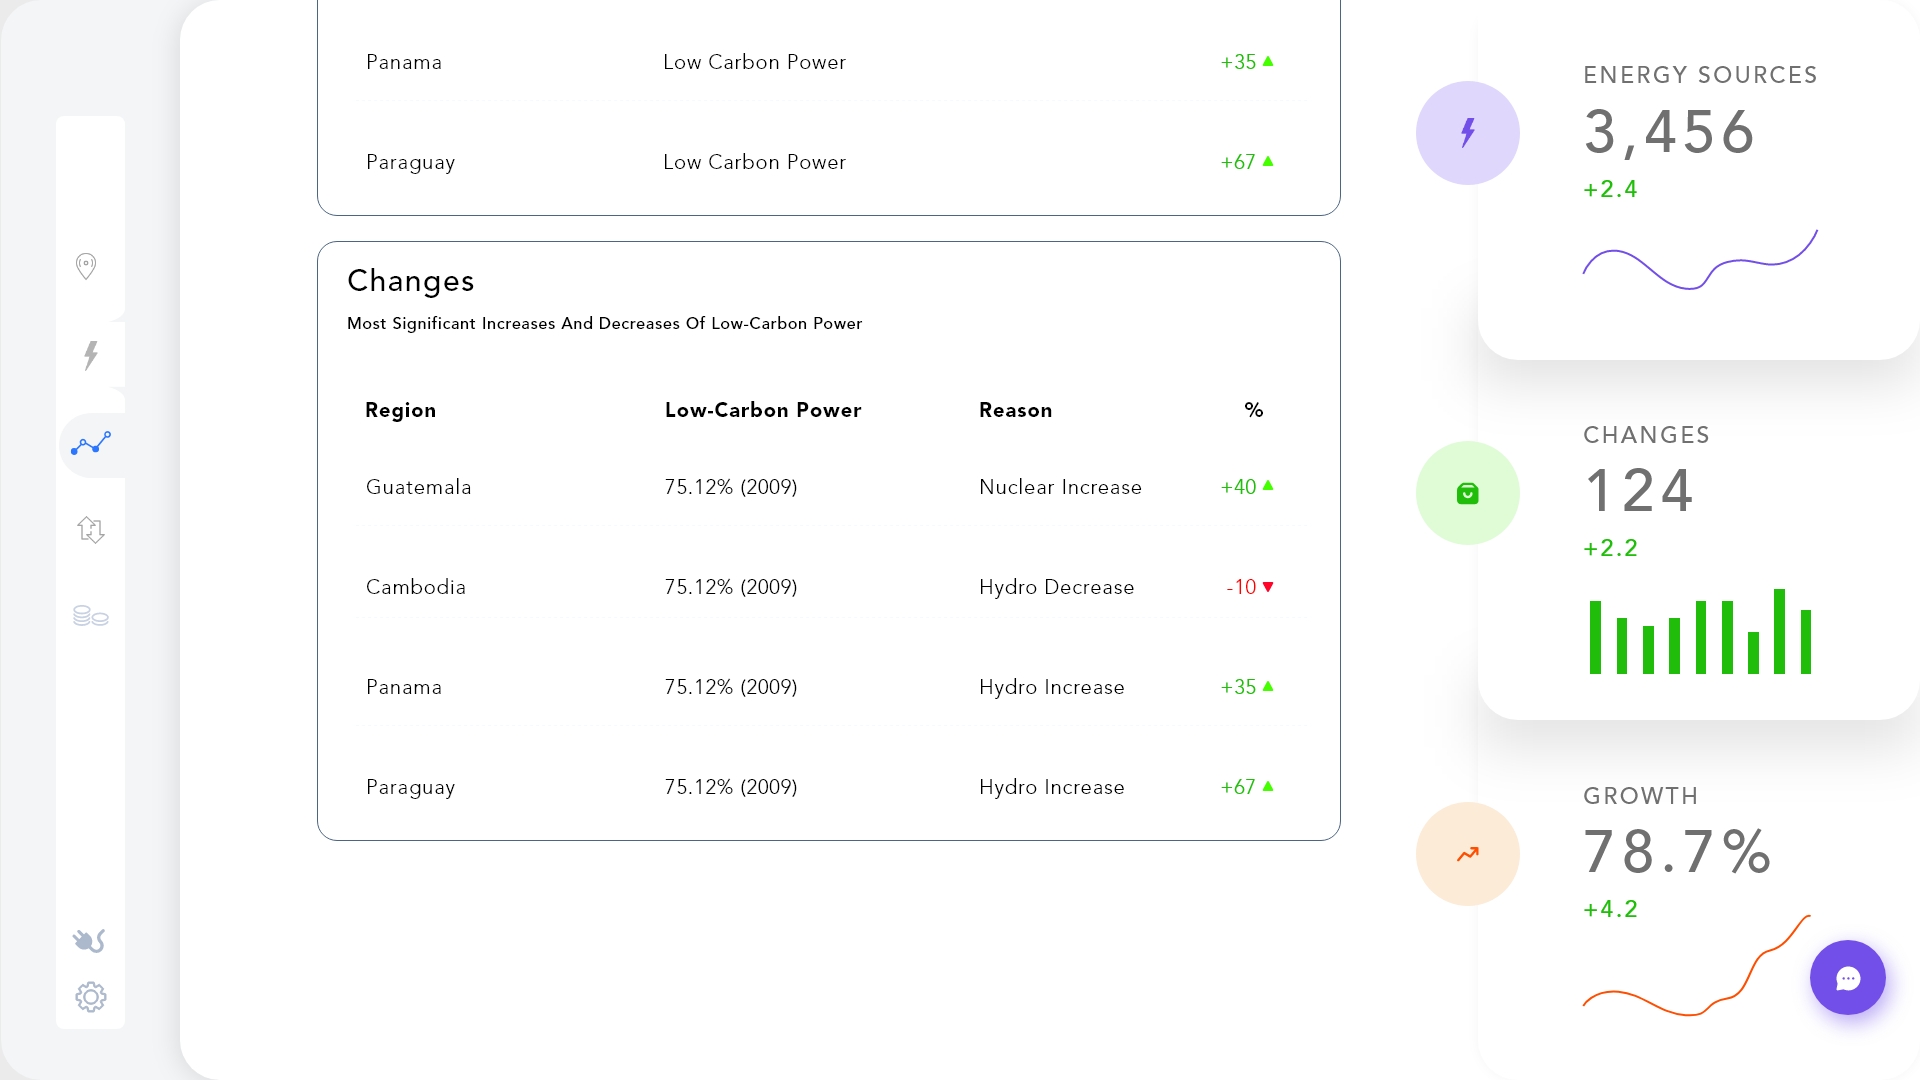Click the +2.4 Energy Sources delta
Viewport: 1920px width, 1080px height.
pyautogui.click(x=1611, y=189)
